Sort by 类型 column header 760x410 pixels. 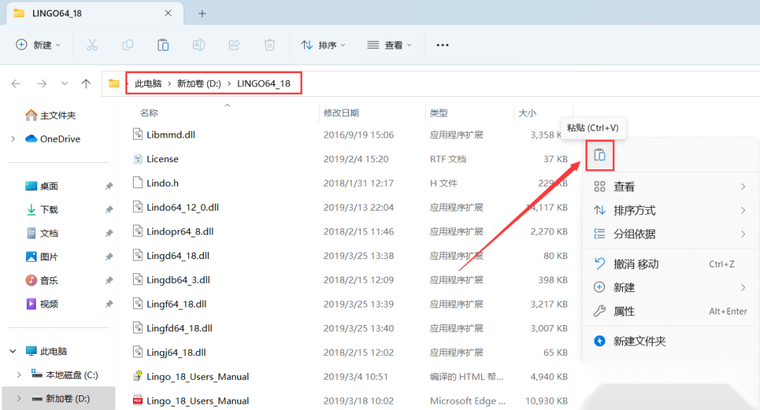point(439,113)
